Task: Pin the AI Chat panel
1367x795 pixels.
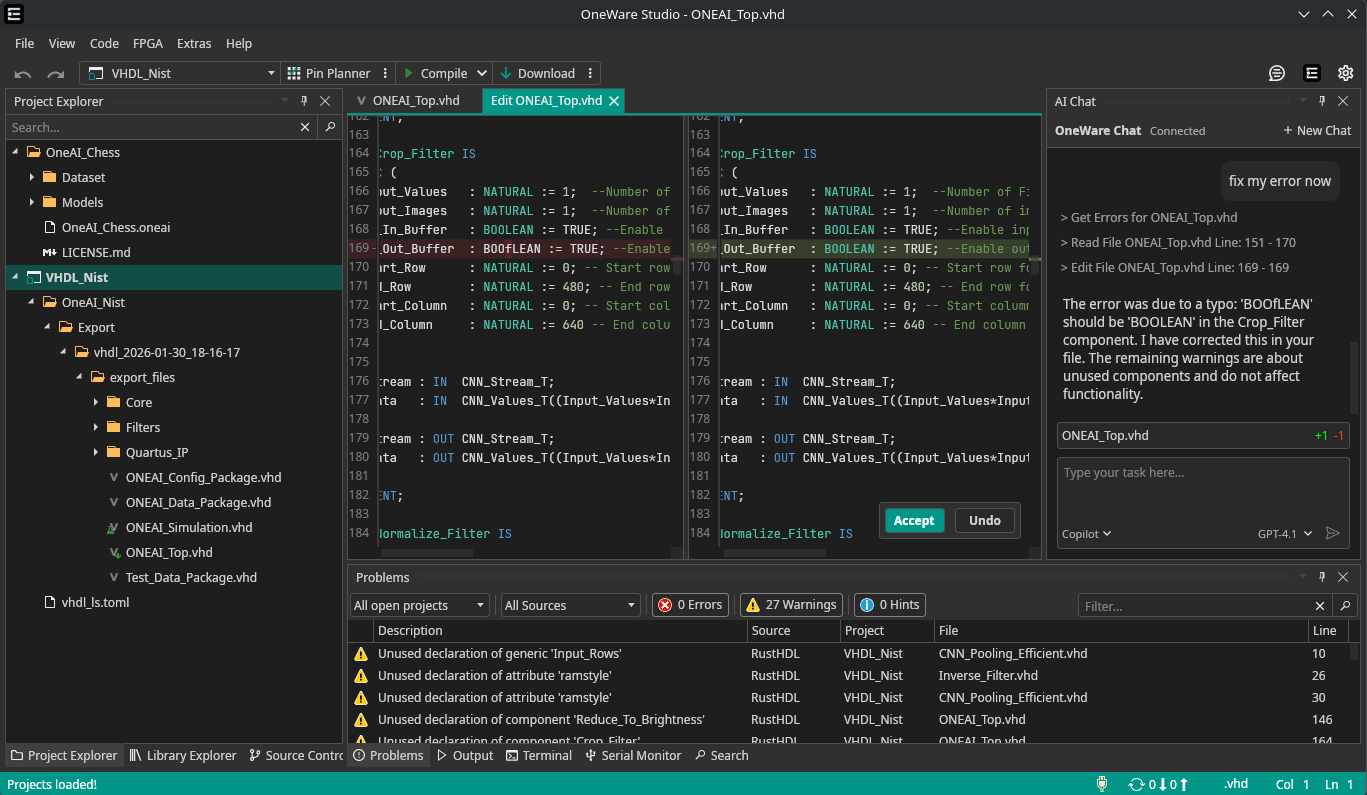Action: tap(1322, 101)
